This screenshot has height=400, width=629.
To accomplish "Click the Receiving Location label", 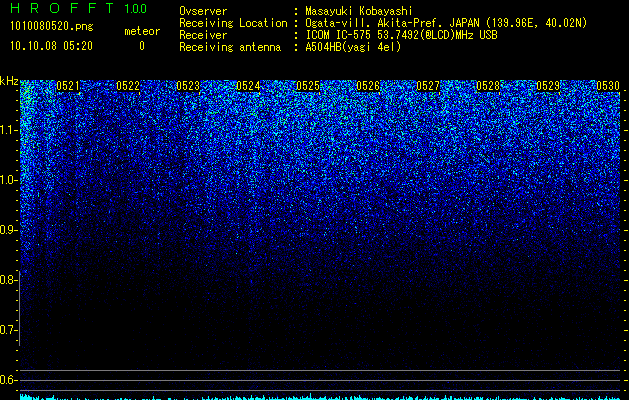I will (x=233, y=23).
